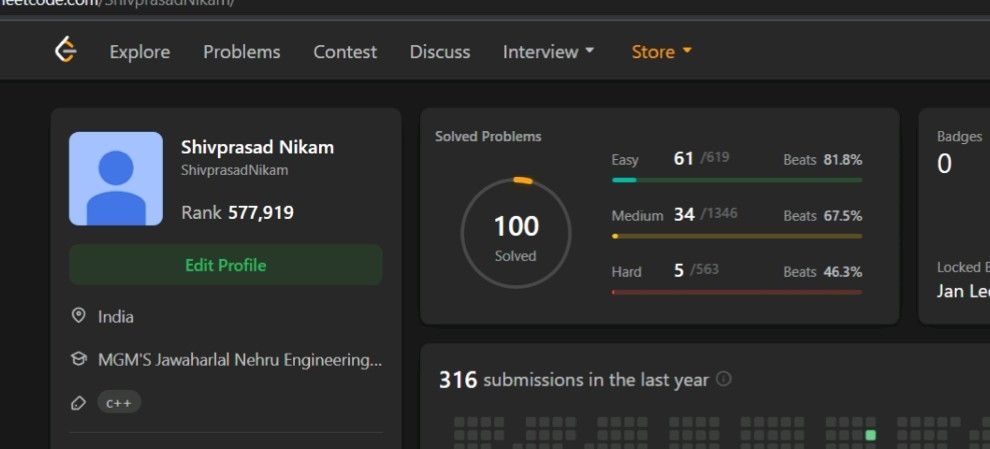This screenshot has width=990, height=449.
Task: Click the Medium problems progress bar
Action: click(736, 236)
